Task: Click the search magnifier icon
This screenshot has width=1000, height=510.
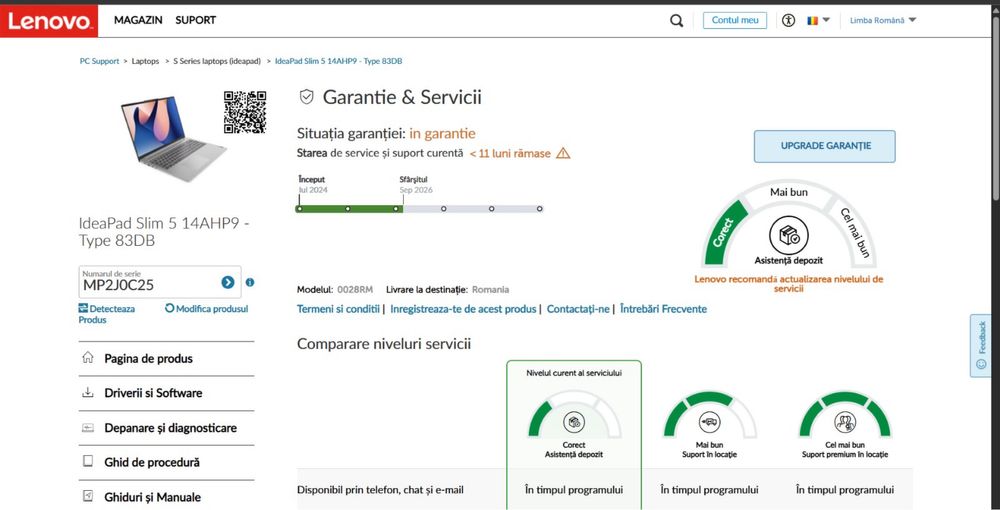Action: click(x=676, y=20)
